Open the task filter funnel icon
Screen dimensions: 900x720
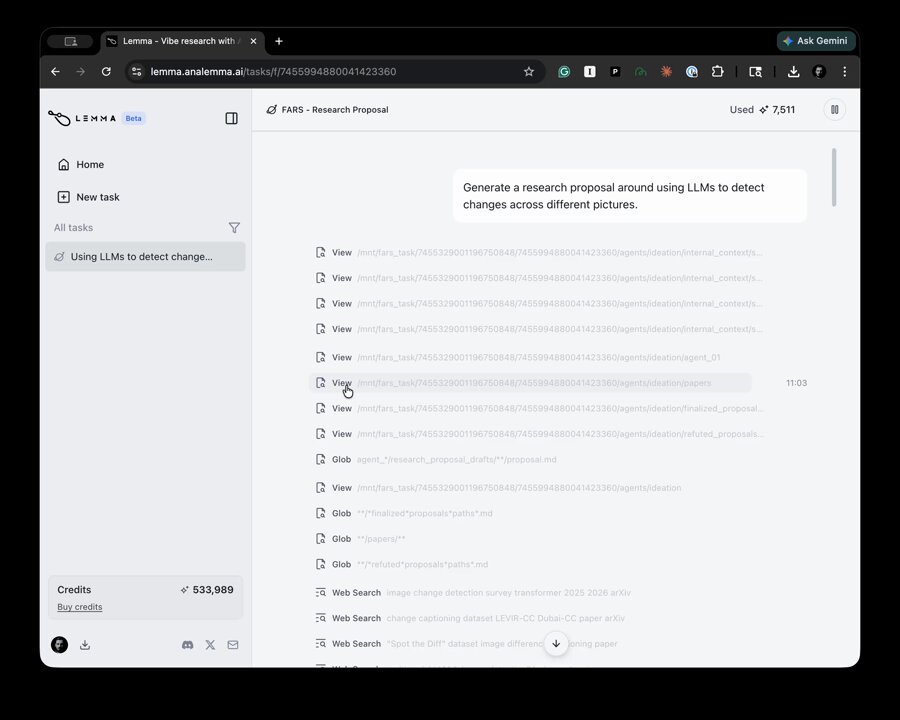click(x=234, y=228)
